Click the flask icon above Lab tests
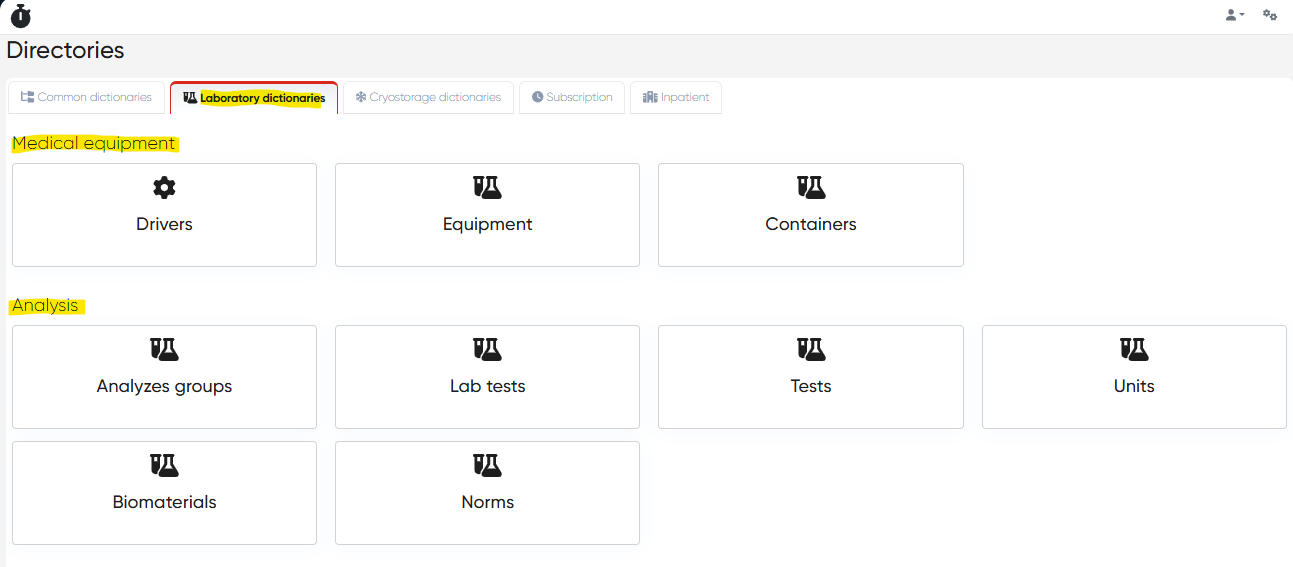Image resolution: width=1293 pixels, height=567 pixels. 487,349
